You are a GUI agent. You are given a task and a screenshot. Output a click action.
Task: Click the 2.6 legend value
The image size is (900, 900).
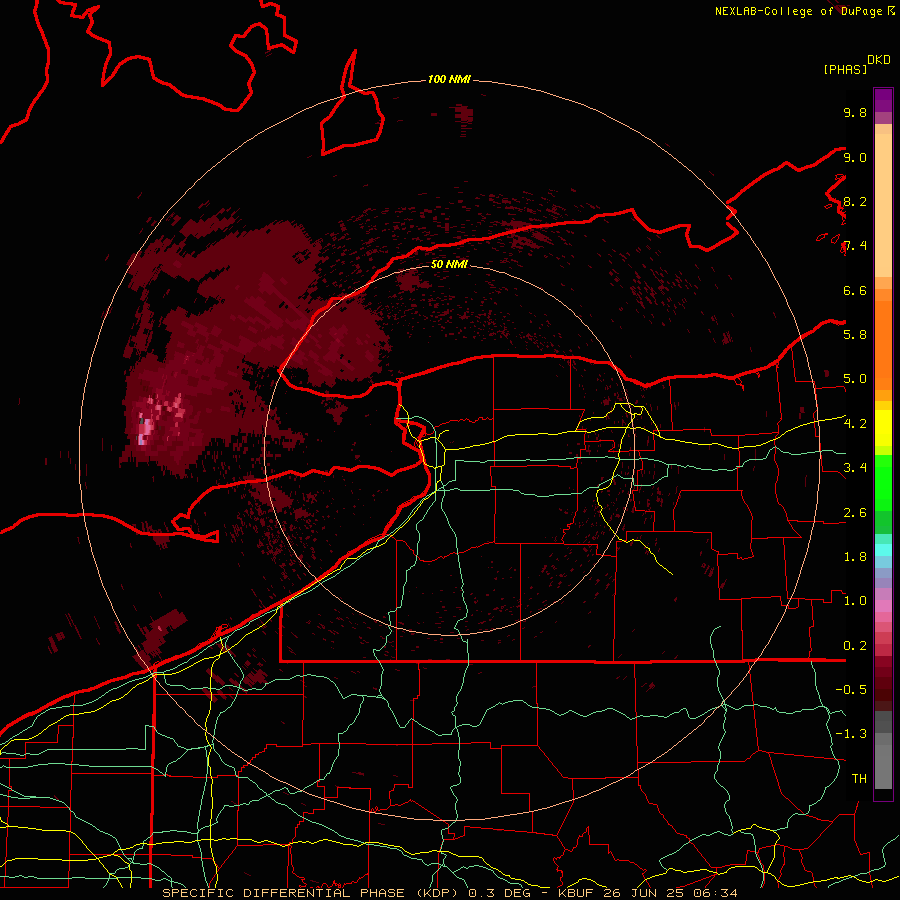855,513
